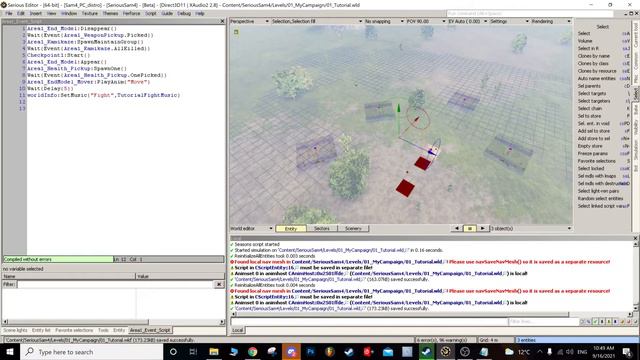Click Compiled without errors status bar
The height and width of the screenshot is (360, 640).
58,259
